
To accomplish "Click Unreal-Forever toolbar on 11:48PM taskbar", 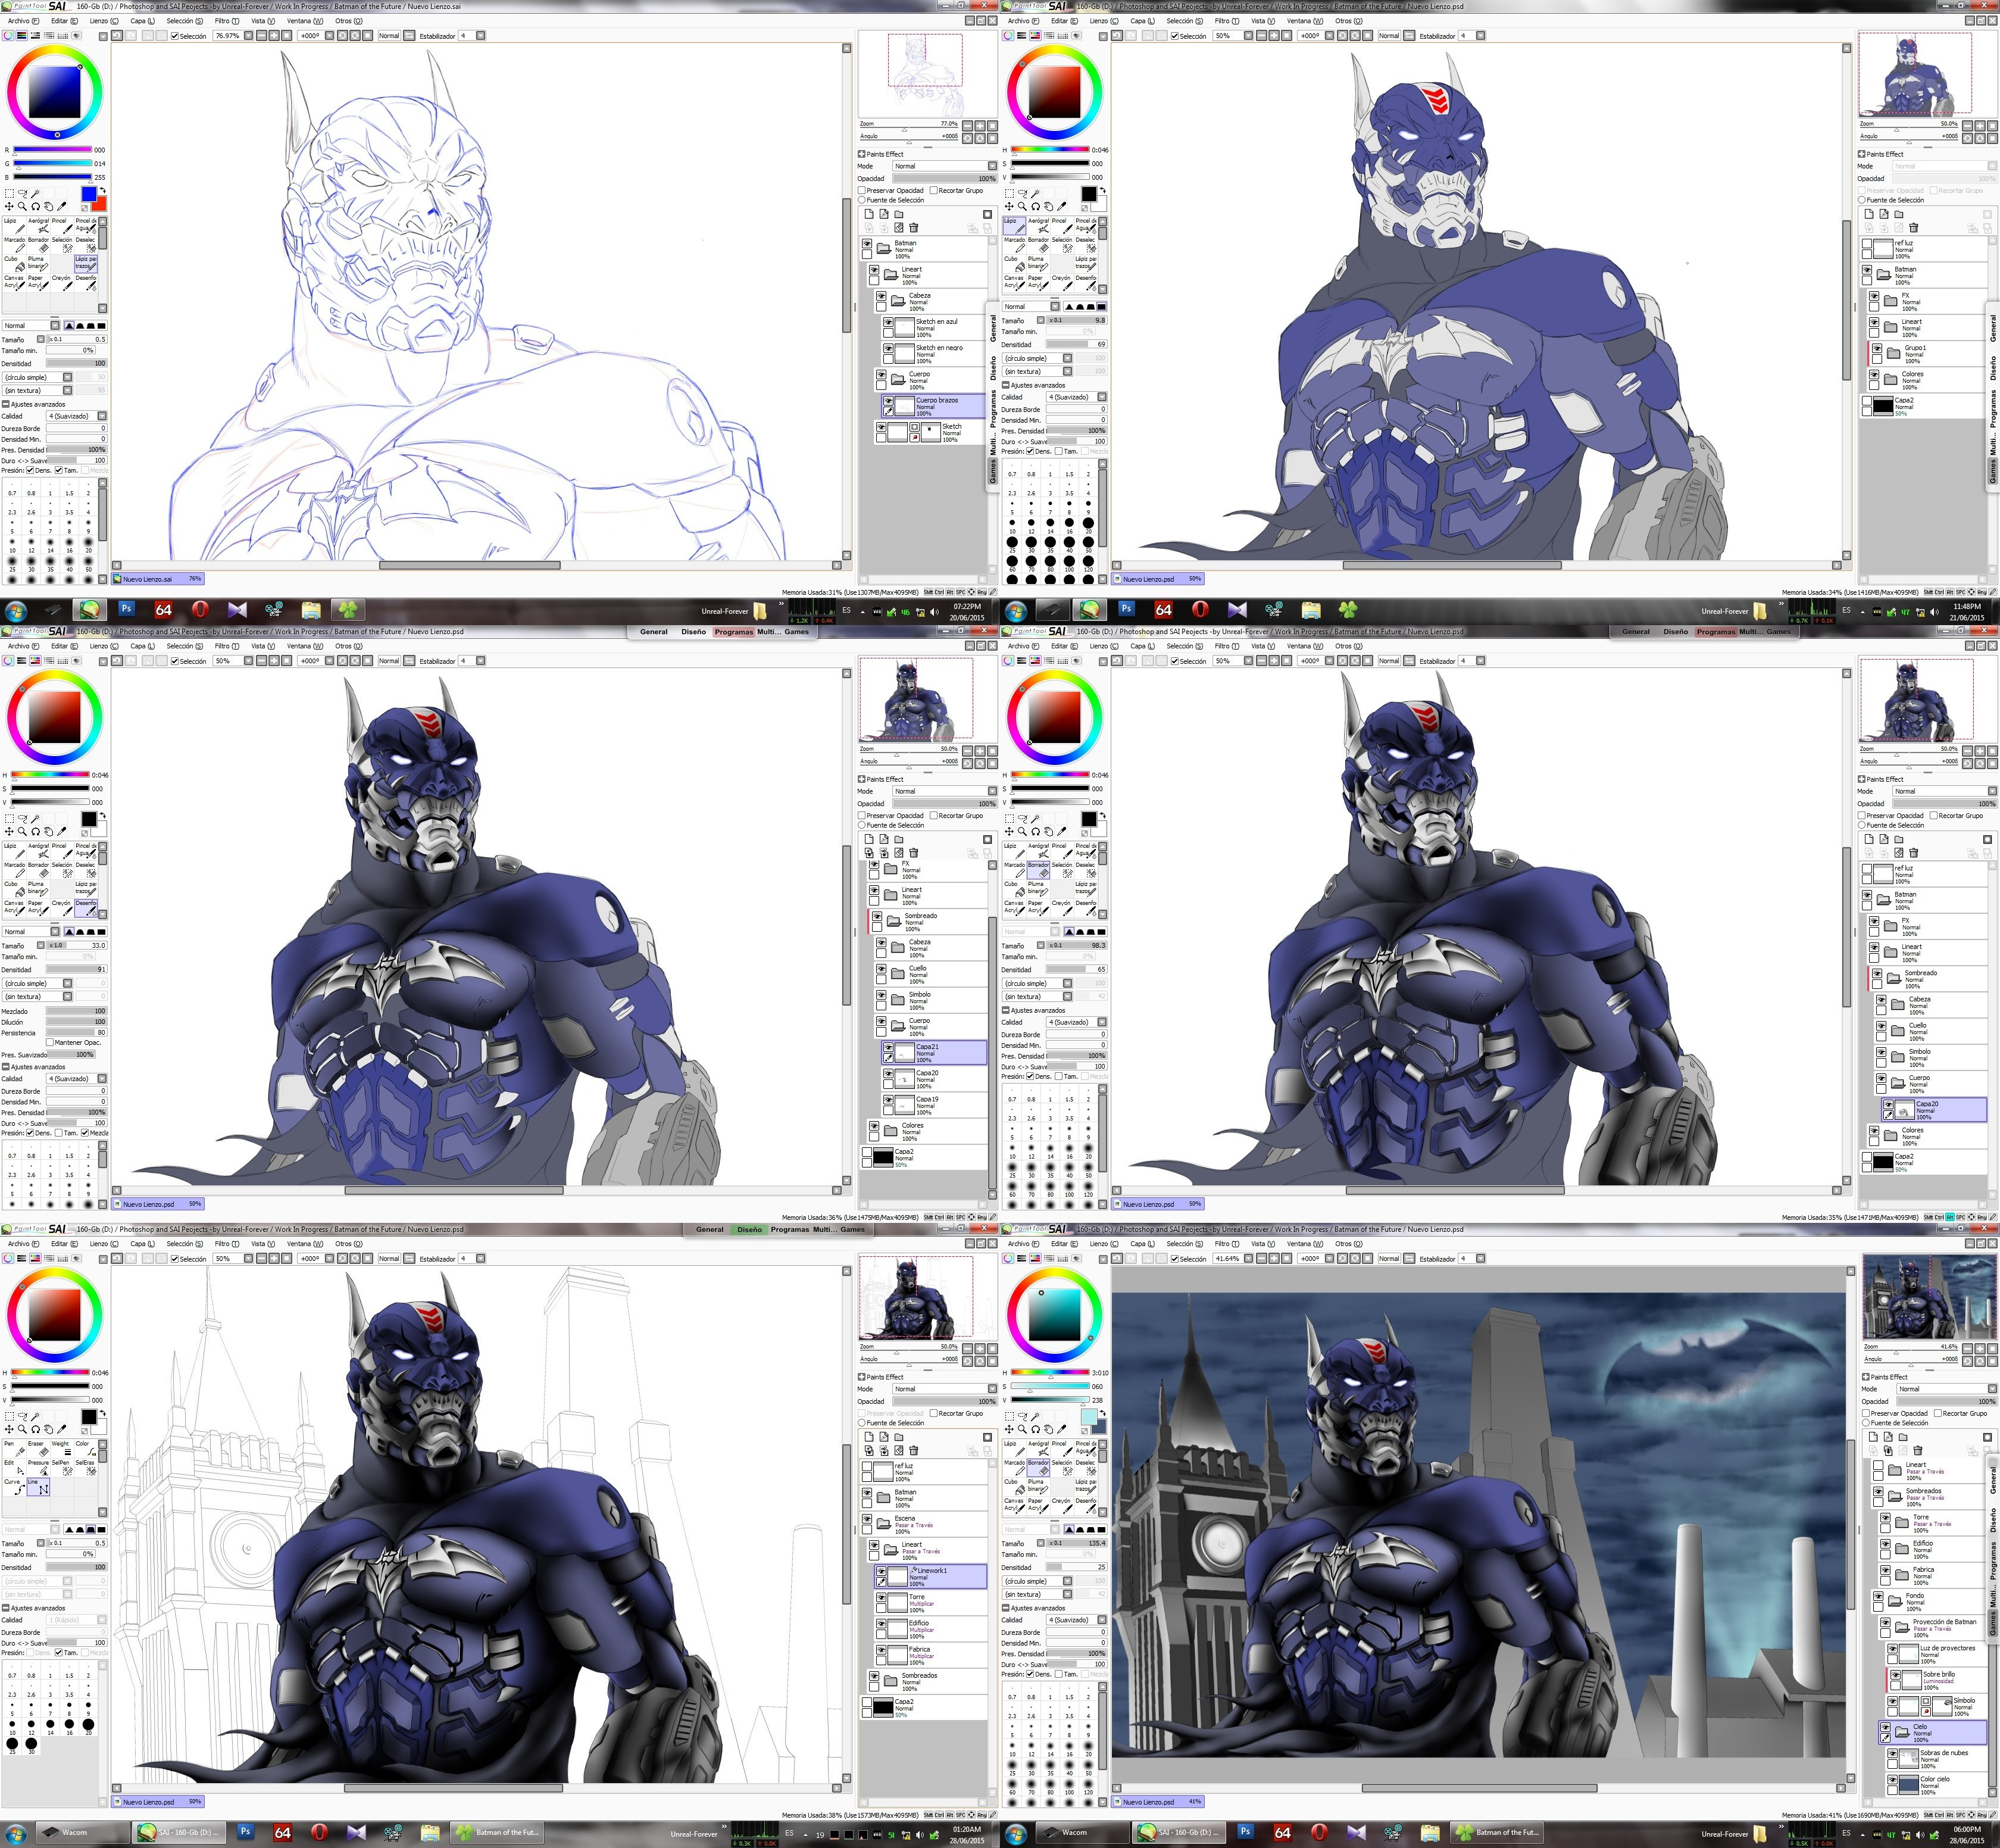I will coord(1724,611).
